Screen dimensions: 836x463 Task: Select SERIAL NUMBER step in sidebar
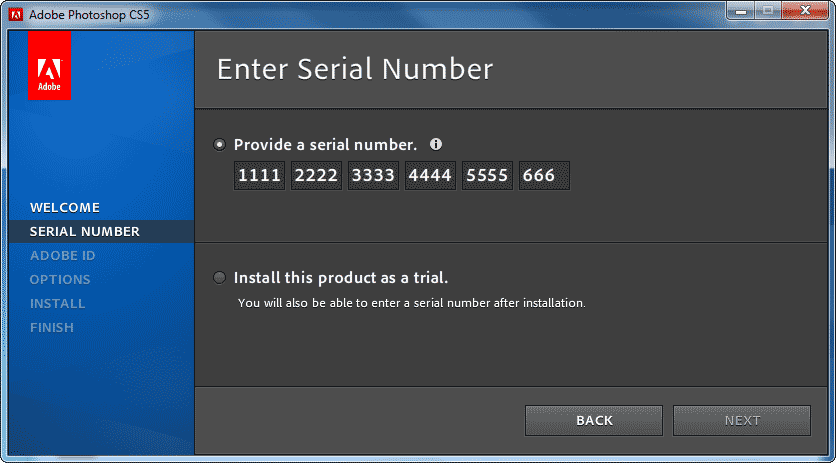(85, 232)
